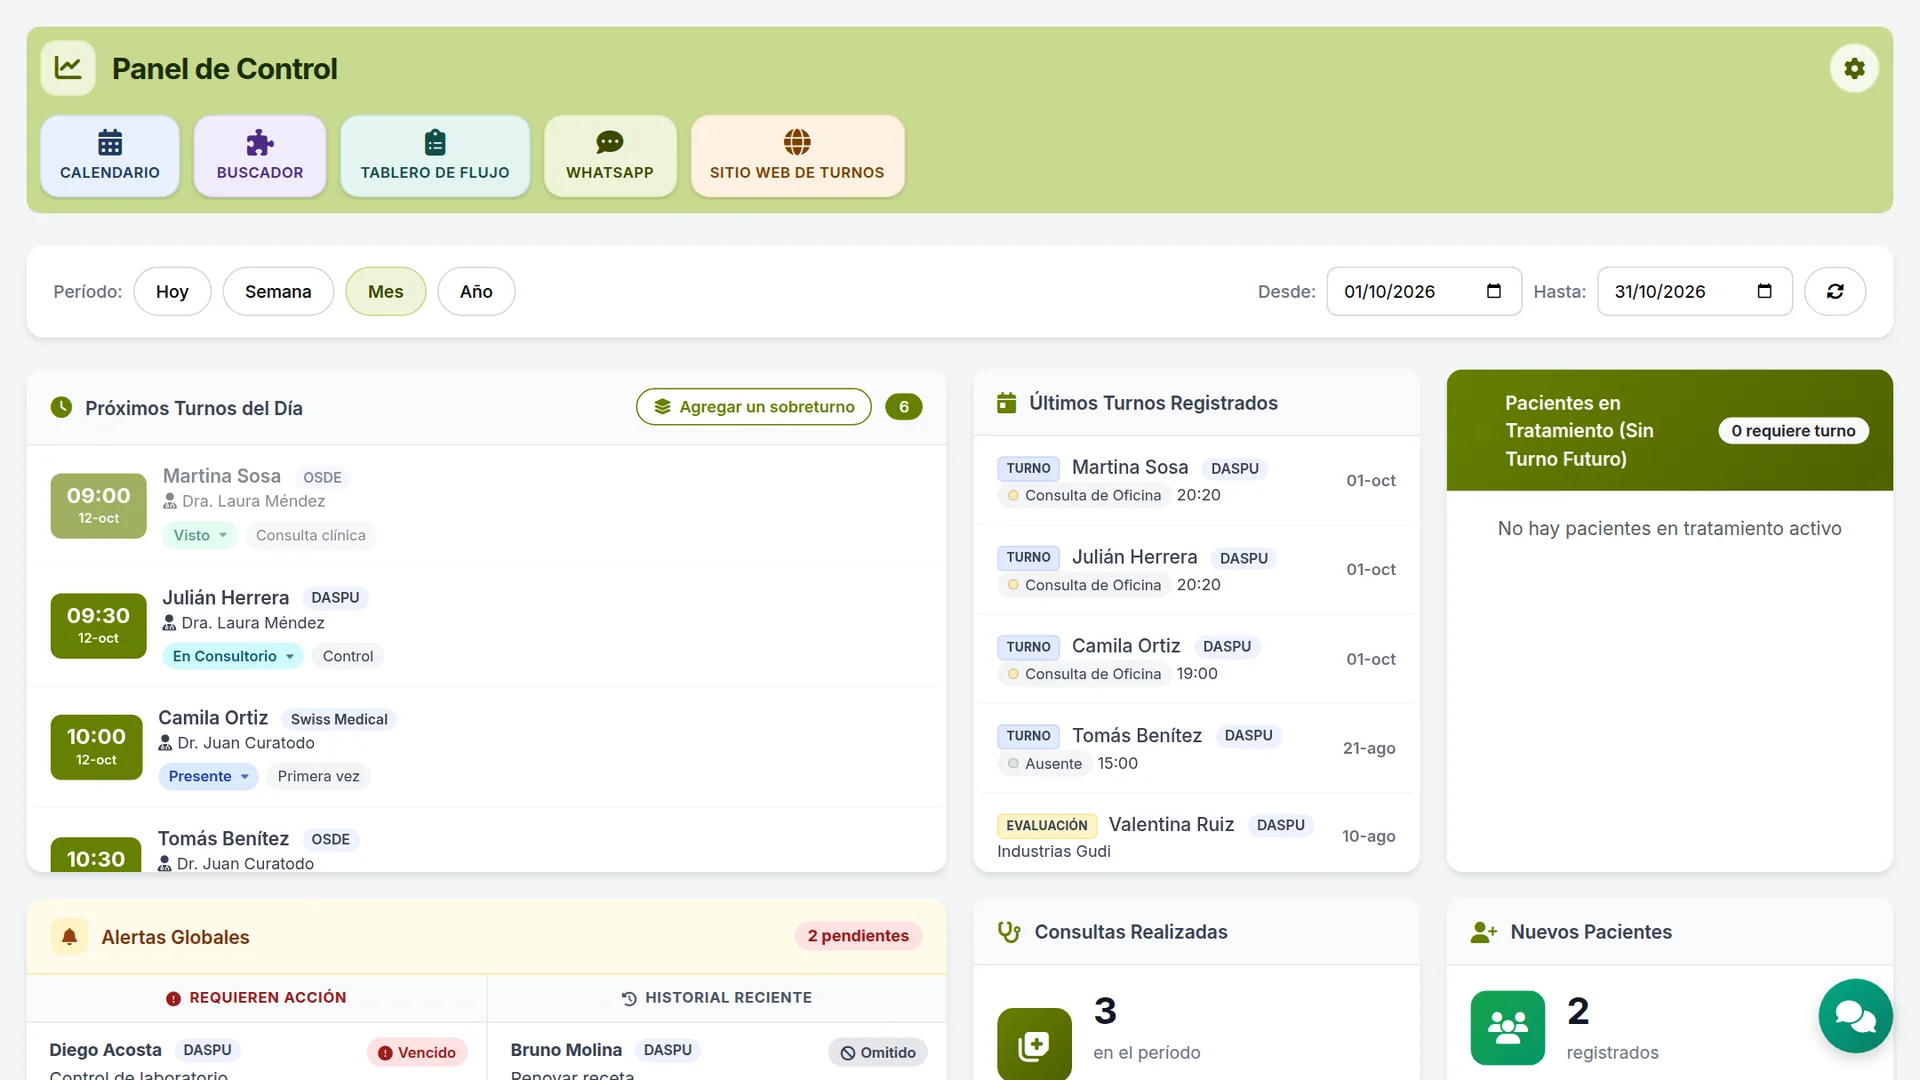Open Julián Herrera's En Consultorio status dropdown
This screenshot has width=1920, height=1080.
(233, 656)
